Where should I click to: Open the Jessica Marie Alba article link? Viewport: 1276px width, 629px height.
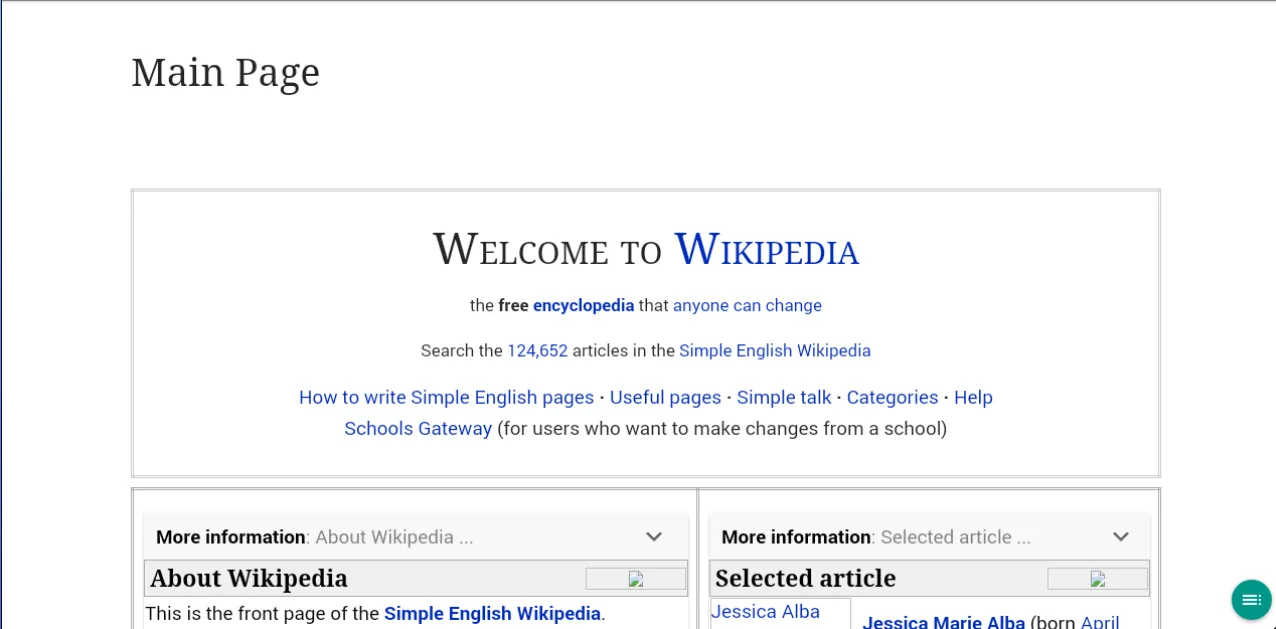(x=944, y=622)
